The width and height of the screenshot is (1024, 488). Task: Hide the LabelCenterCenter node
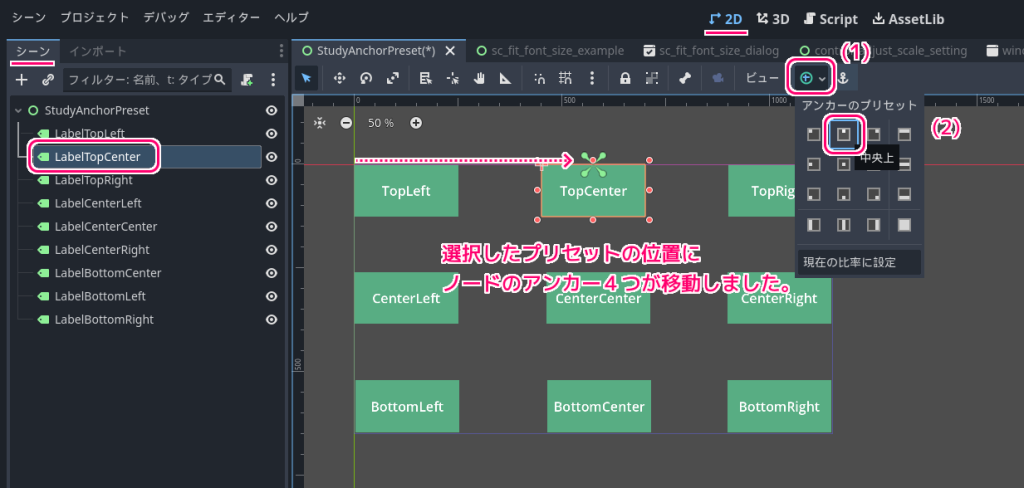pyautogui.click(x=272, y=227)
